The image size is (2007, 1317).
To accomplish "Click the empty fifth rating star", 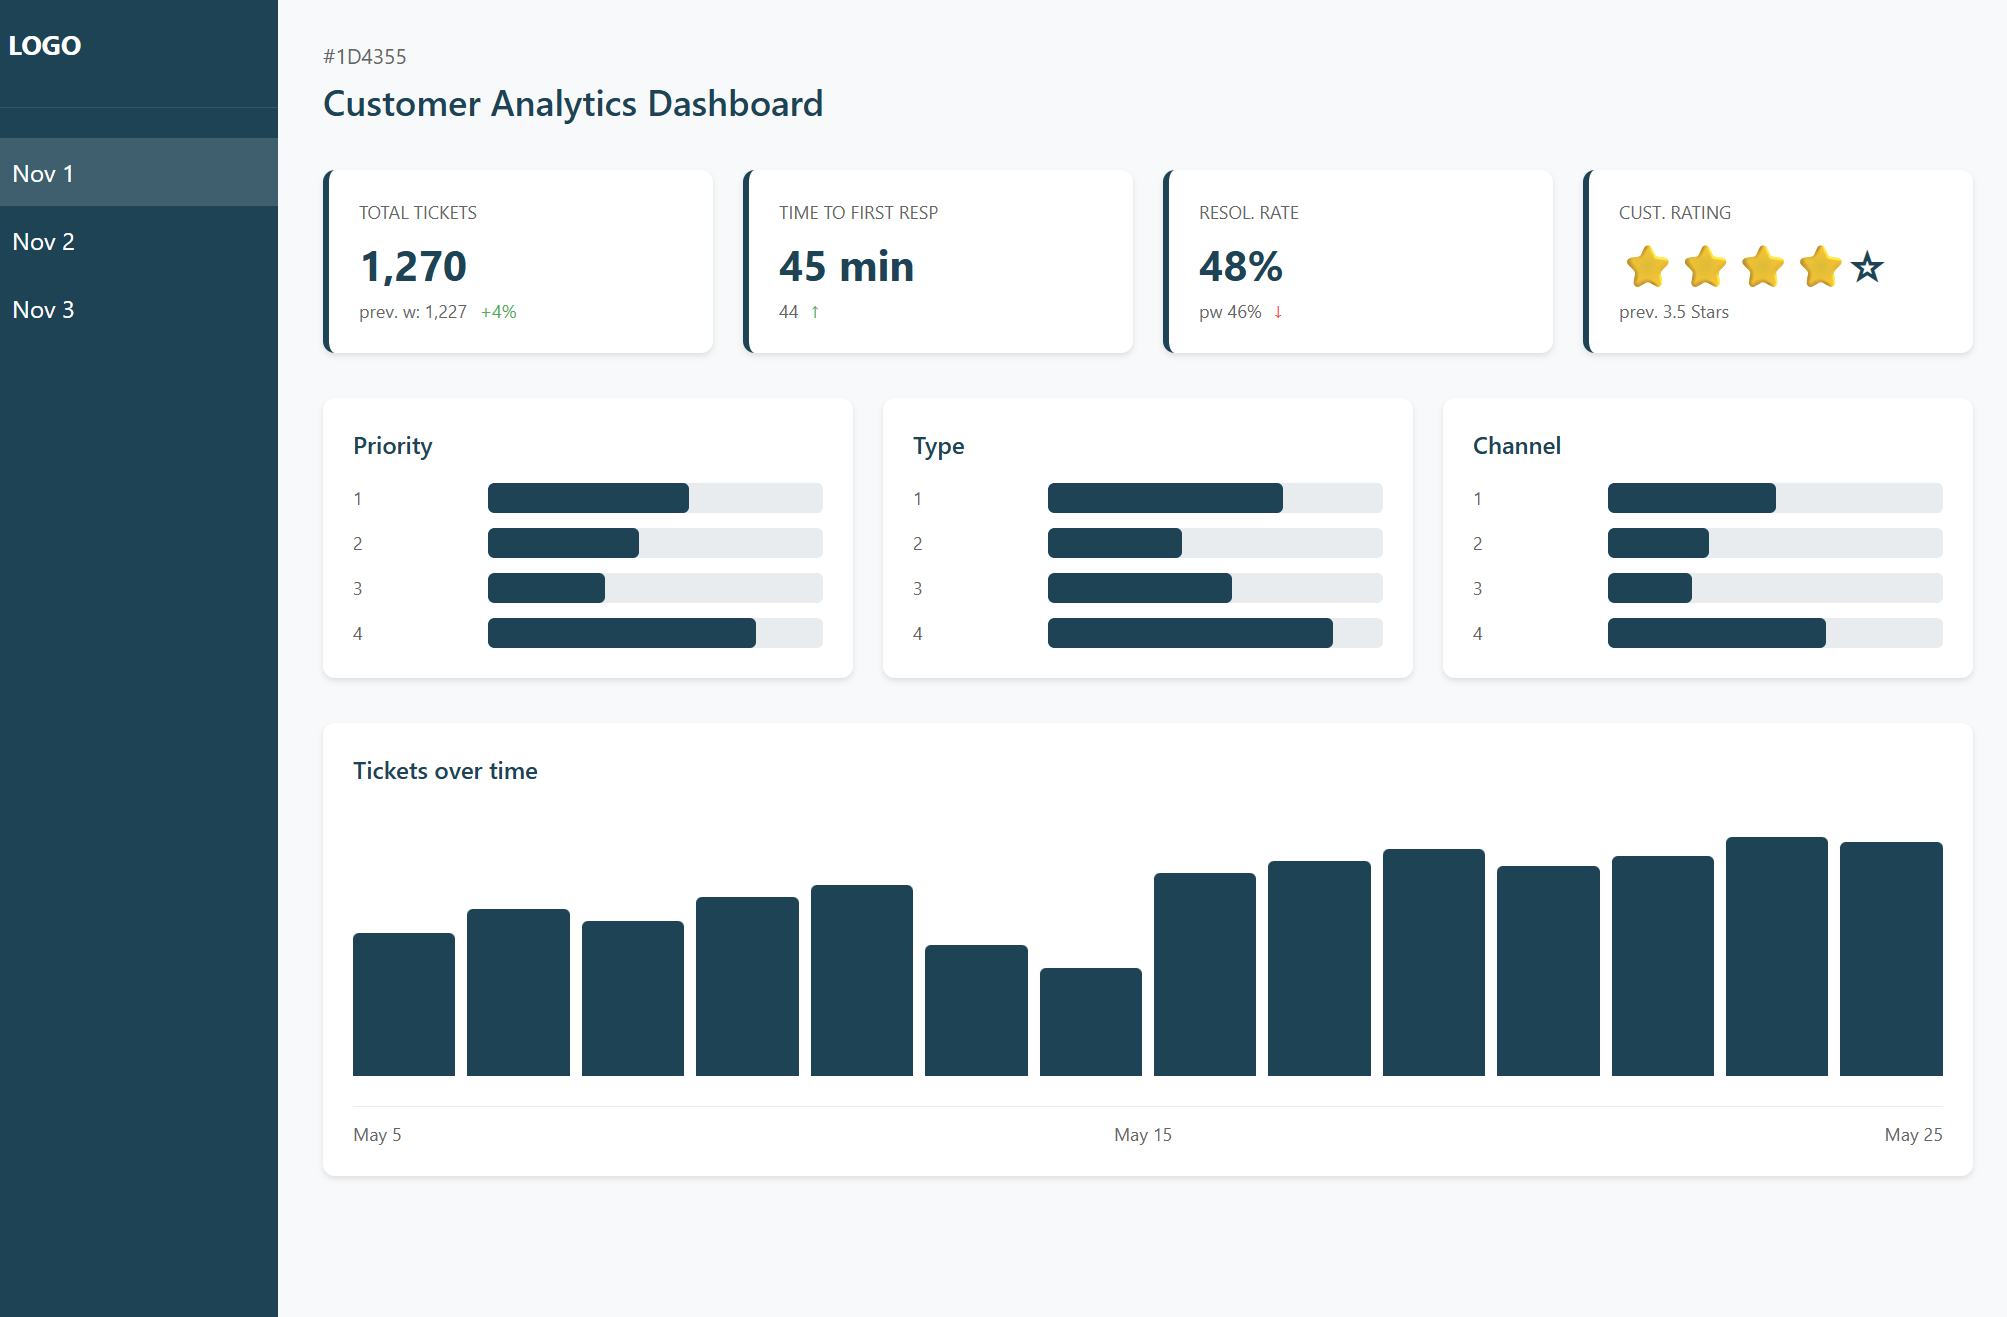I will click(x=1867, y=268).
